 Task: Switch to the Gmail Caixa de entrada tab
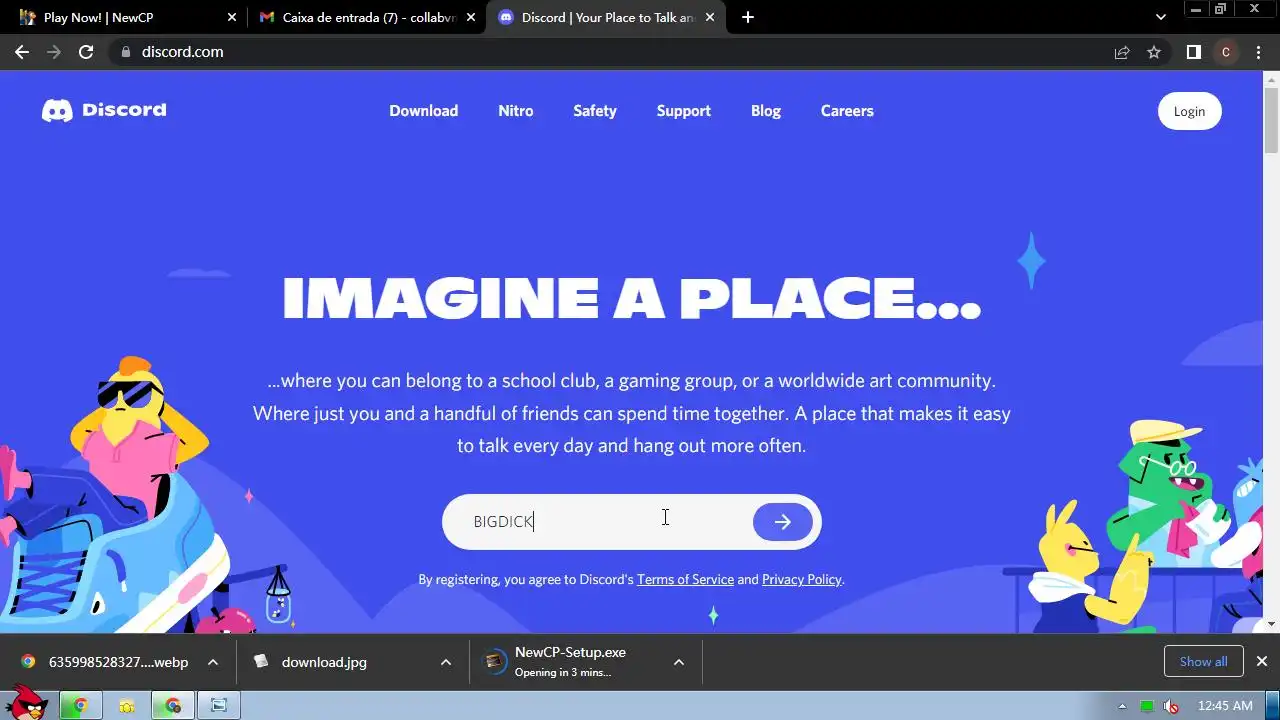367,17
